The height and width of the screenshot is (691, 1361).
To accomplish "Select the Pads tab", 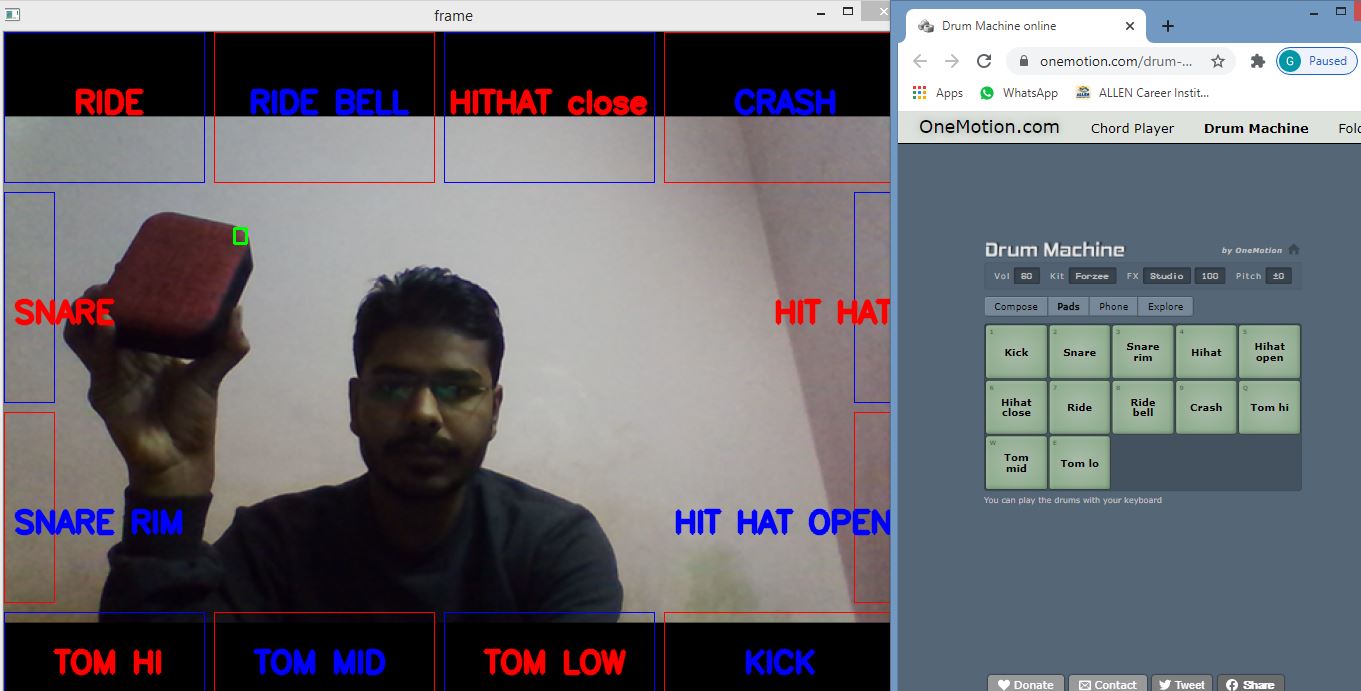I will tap(1068, 306).
